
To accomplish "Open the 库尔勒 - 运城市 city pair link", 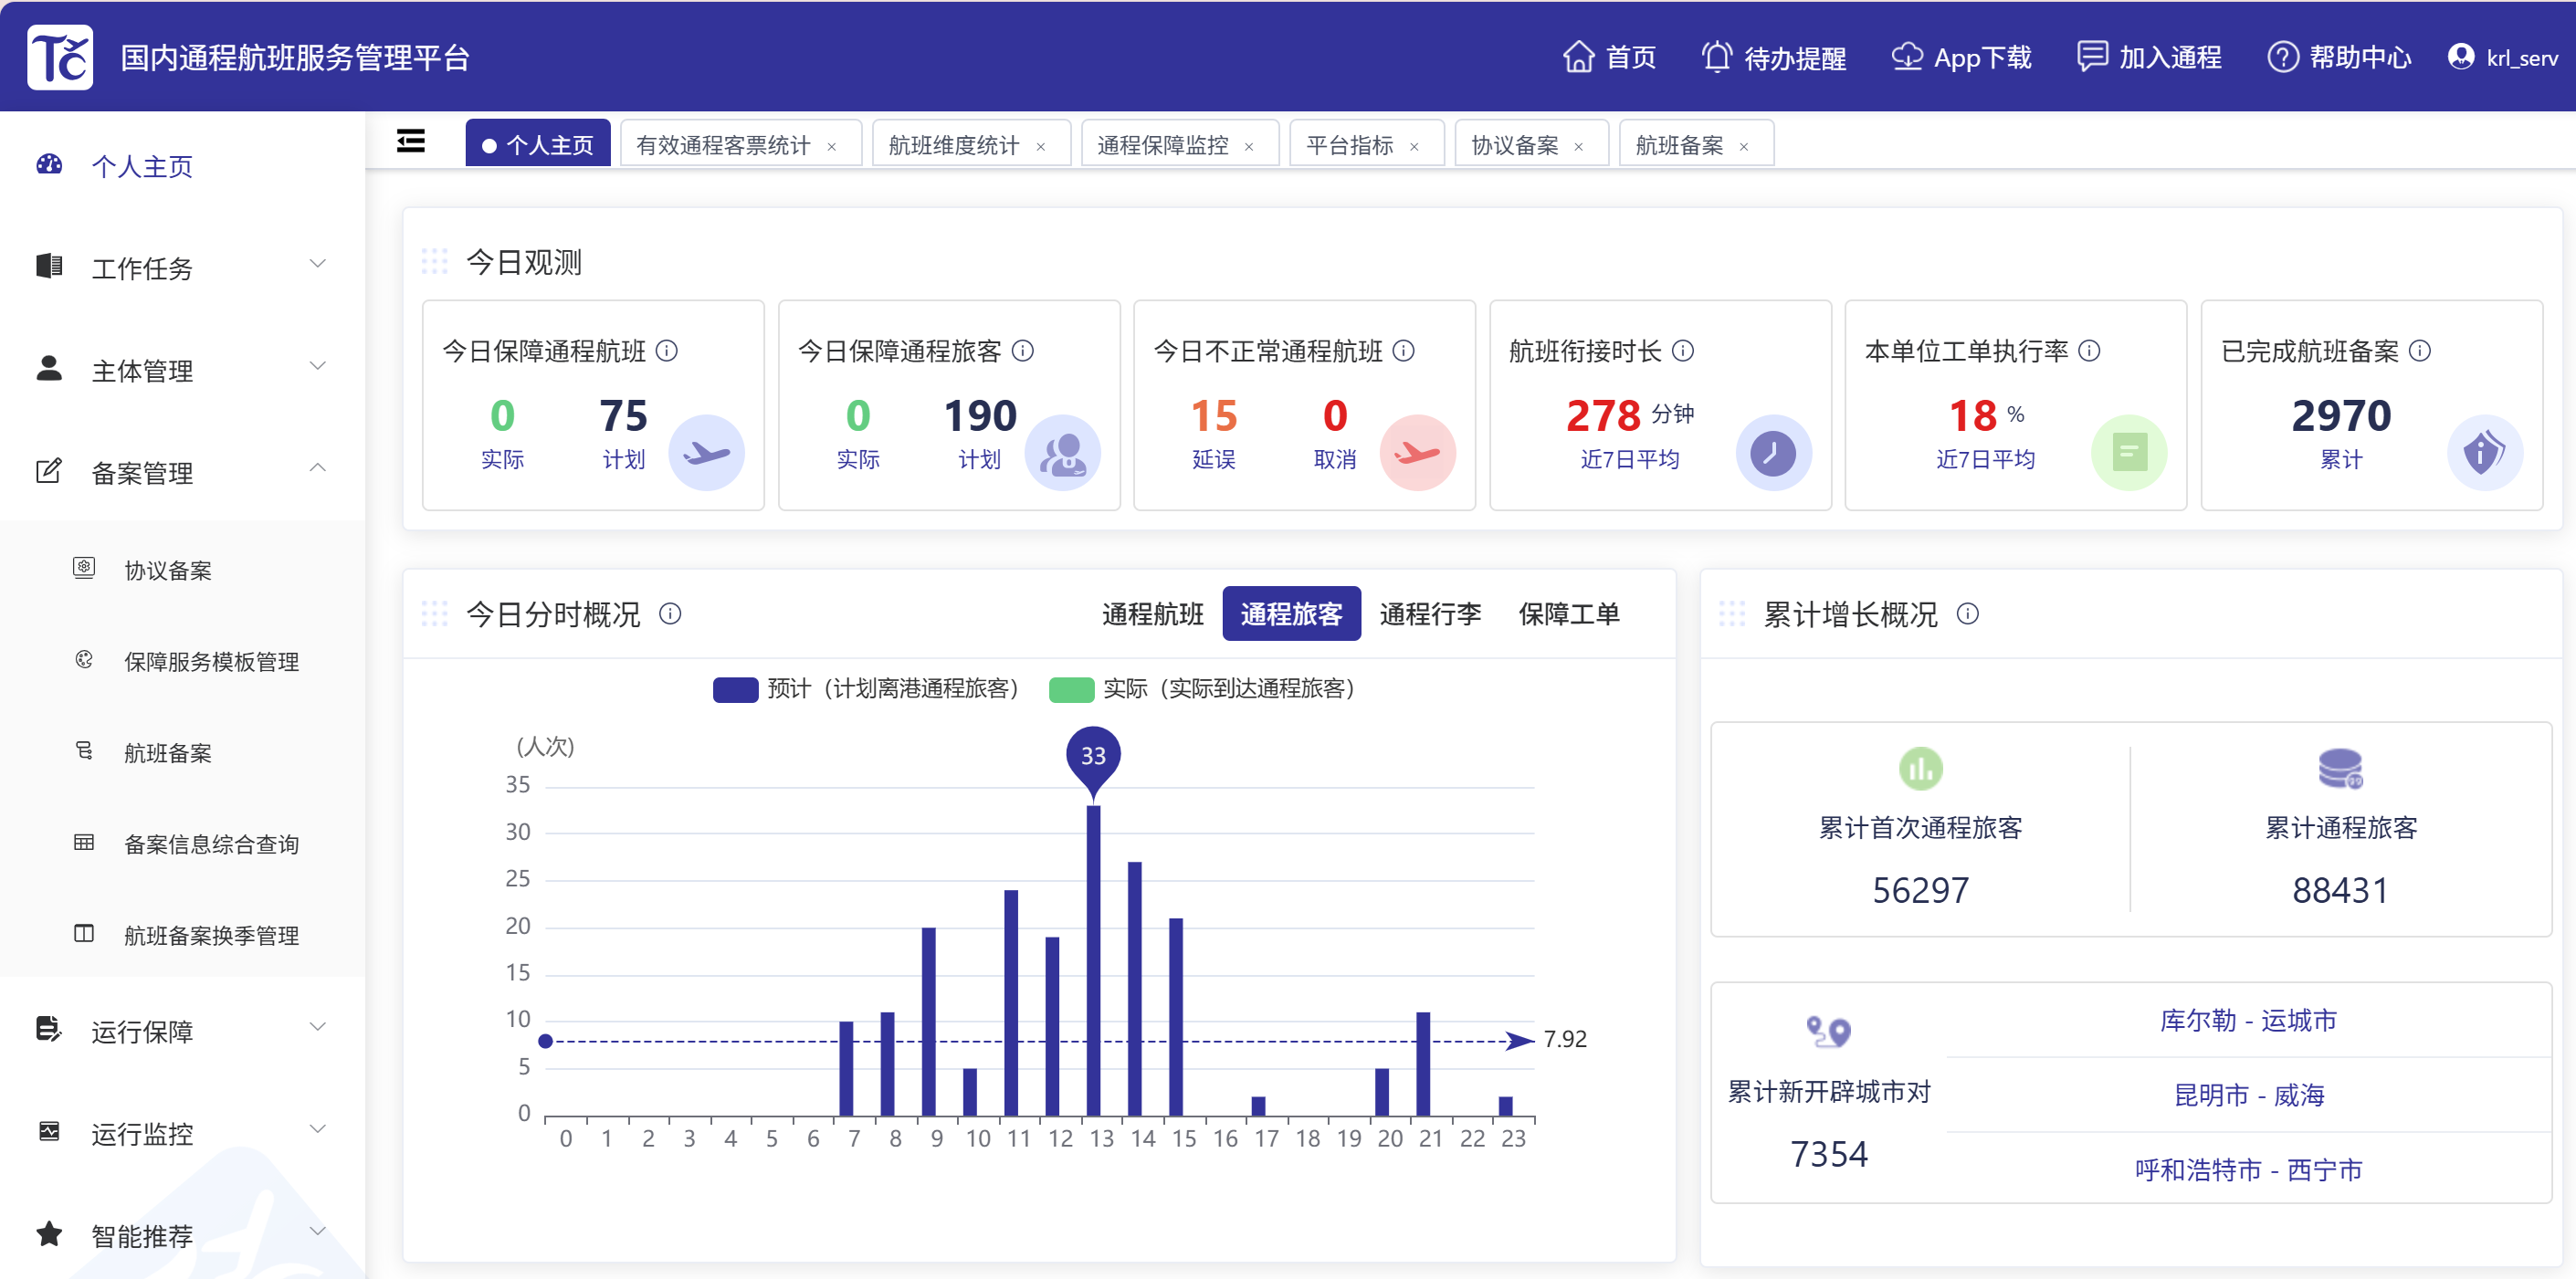I will pyautogui.click(x=2247, y=1020).
